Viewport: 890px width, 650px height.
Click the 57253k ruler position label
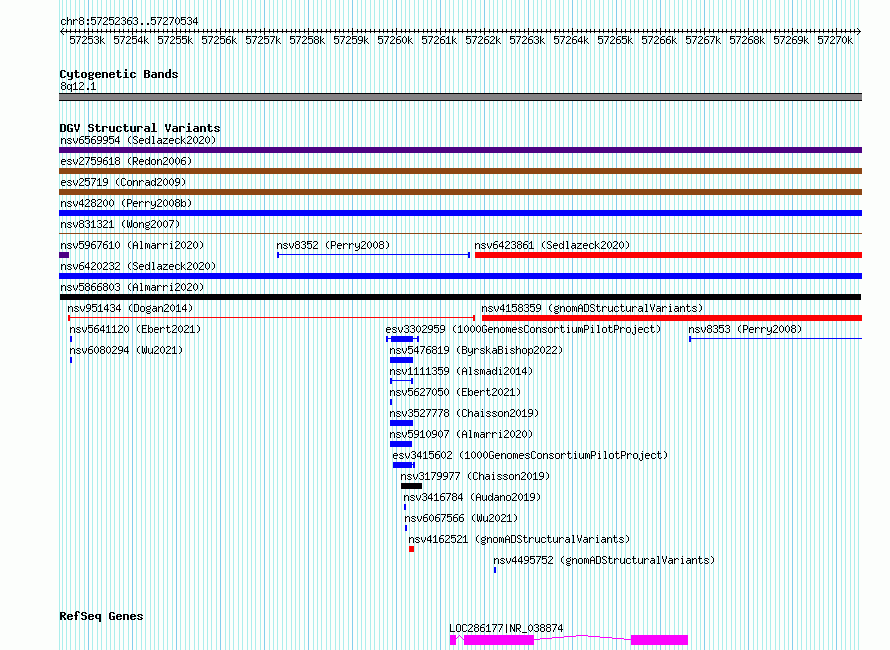pyautogui.click(x=87, y=40)
